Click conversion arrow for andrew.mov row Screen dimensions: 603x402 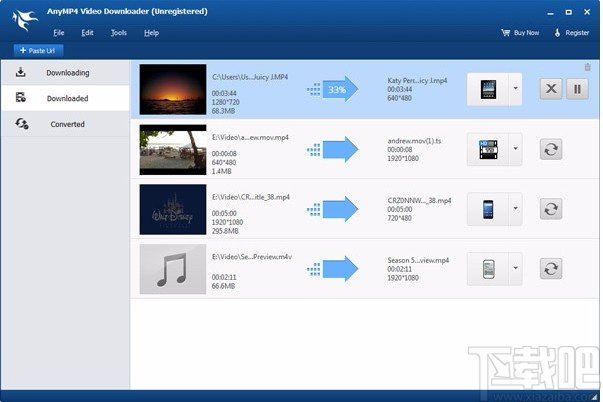coord(333,149)
